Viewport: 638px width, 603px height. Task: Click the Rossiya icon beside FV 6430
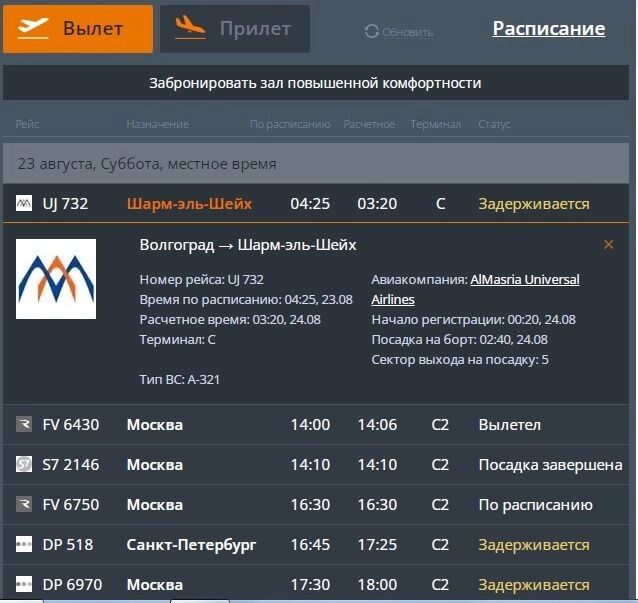coord(24,425)
